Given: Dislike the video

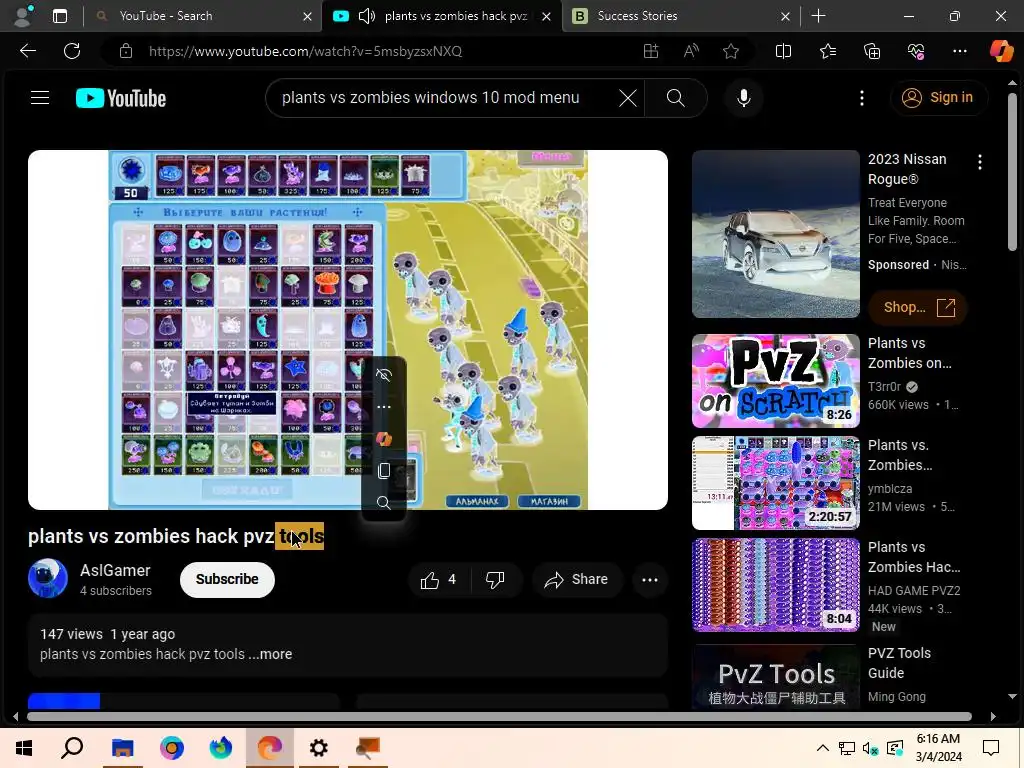Looking at the screenshot, I should point(496,579).
